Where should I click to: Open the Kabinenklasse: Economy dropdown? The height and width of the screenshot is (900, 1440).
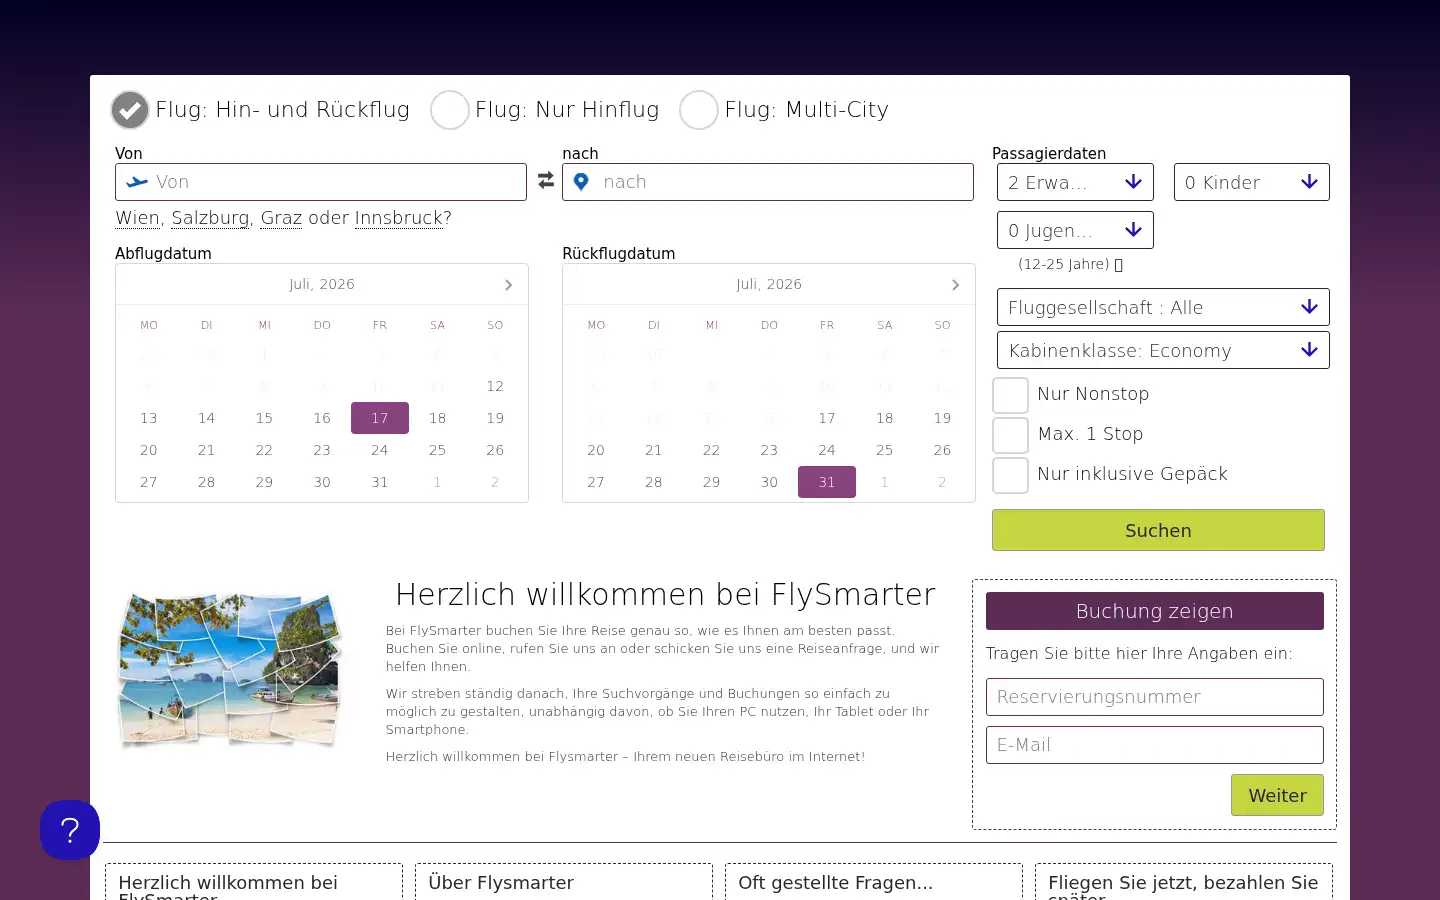[x=1163, y=350]
